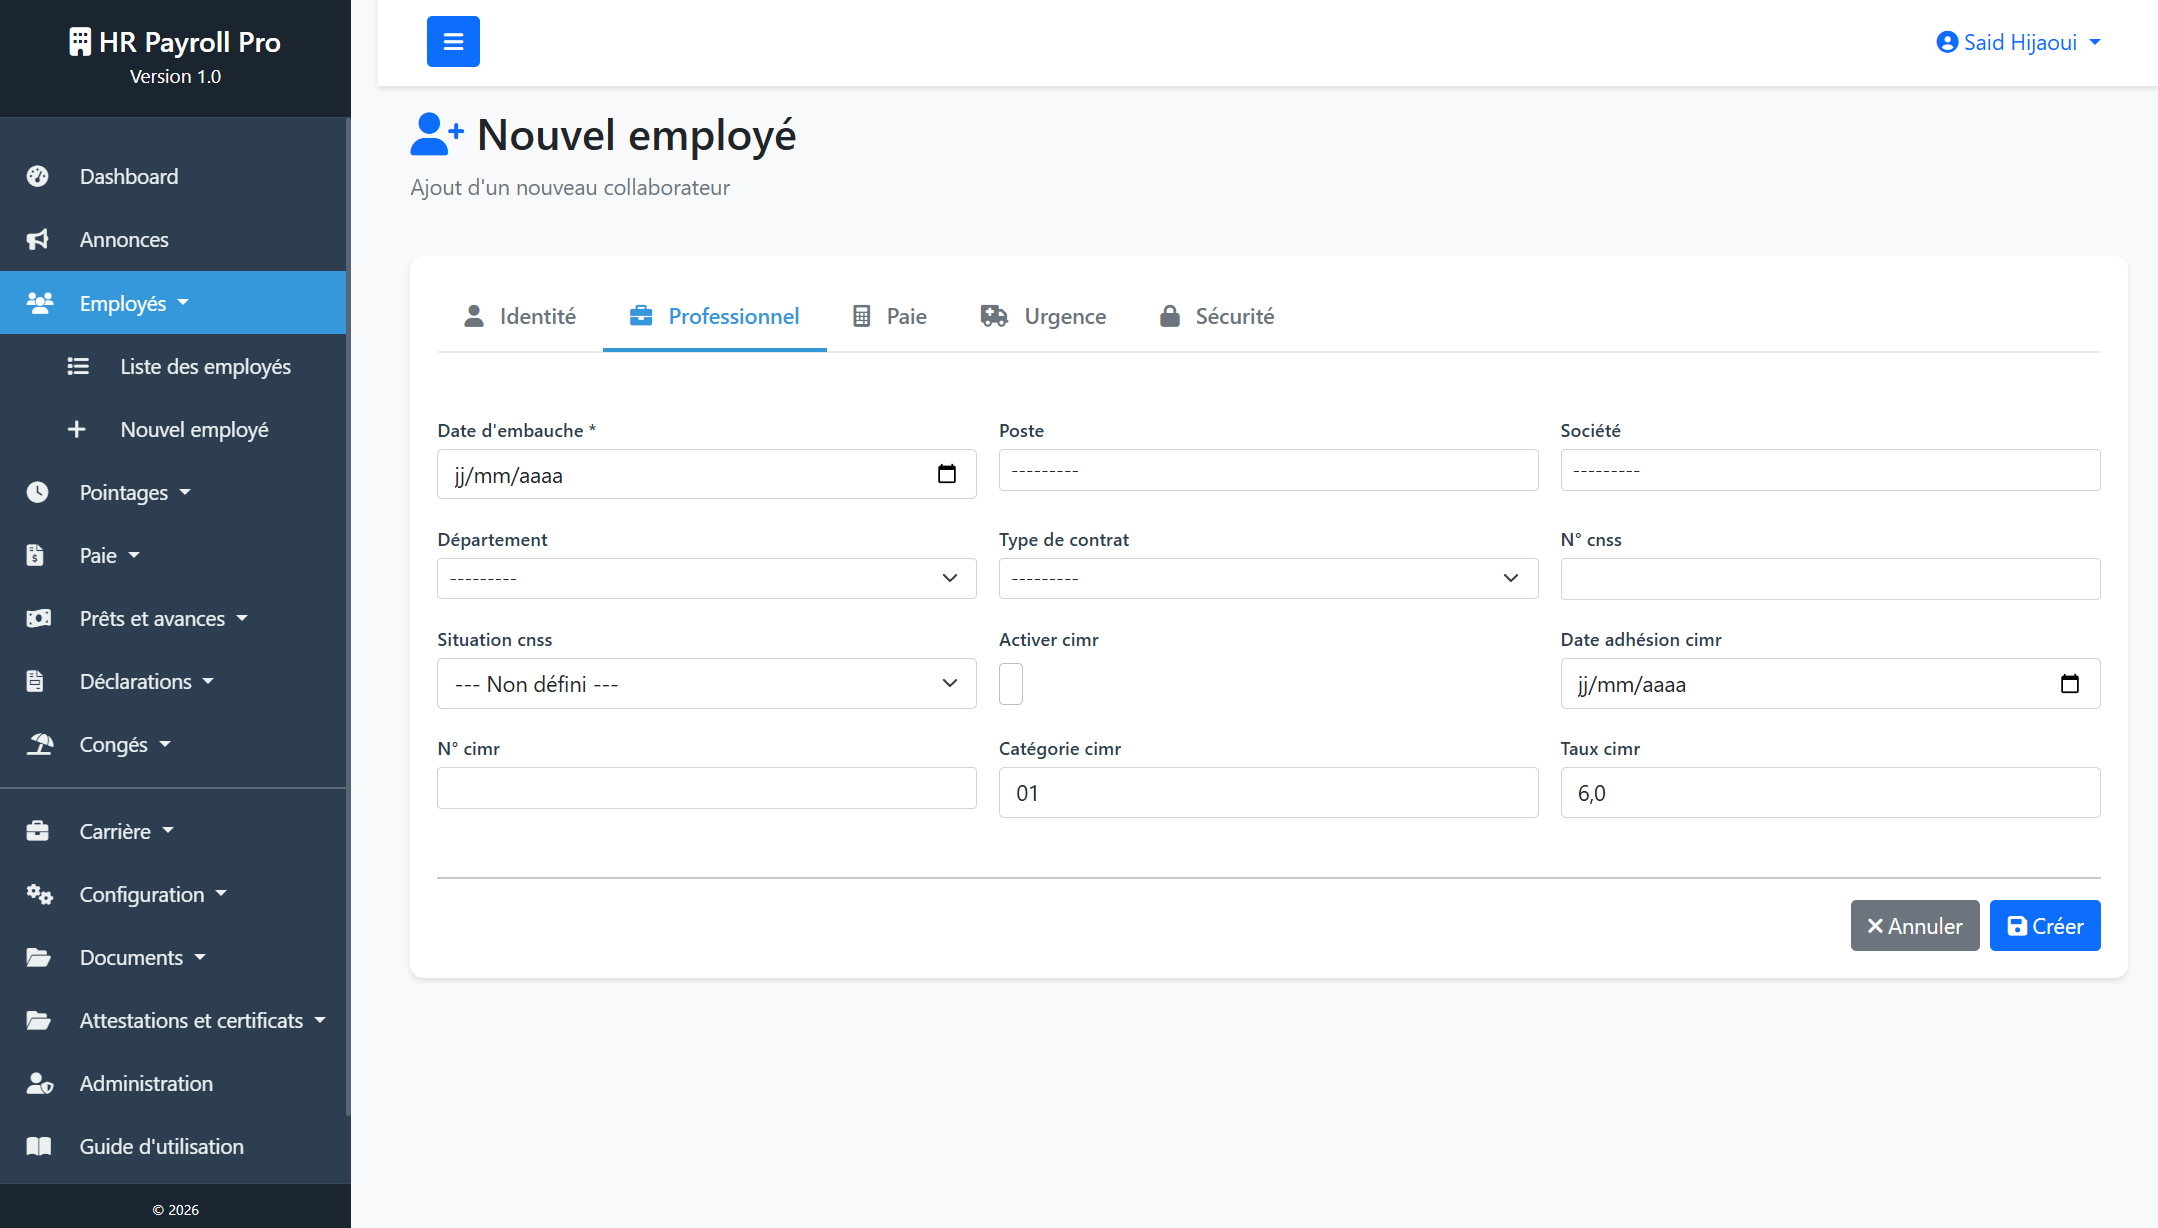This screenshot has width=2158, height=1228.
Task: Expand the Documents sidebar menu
Action: 173,958
